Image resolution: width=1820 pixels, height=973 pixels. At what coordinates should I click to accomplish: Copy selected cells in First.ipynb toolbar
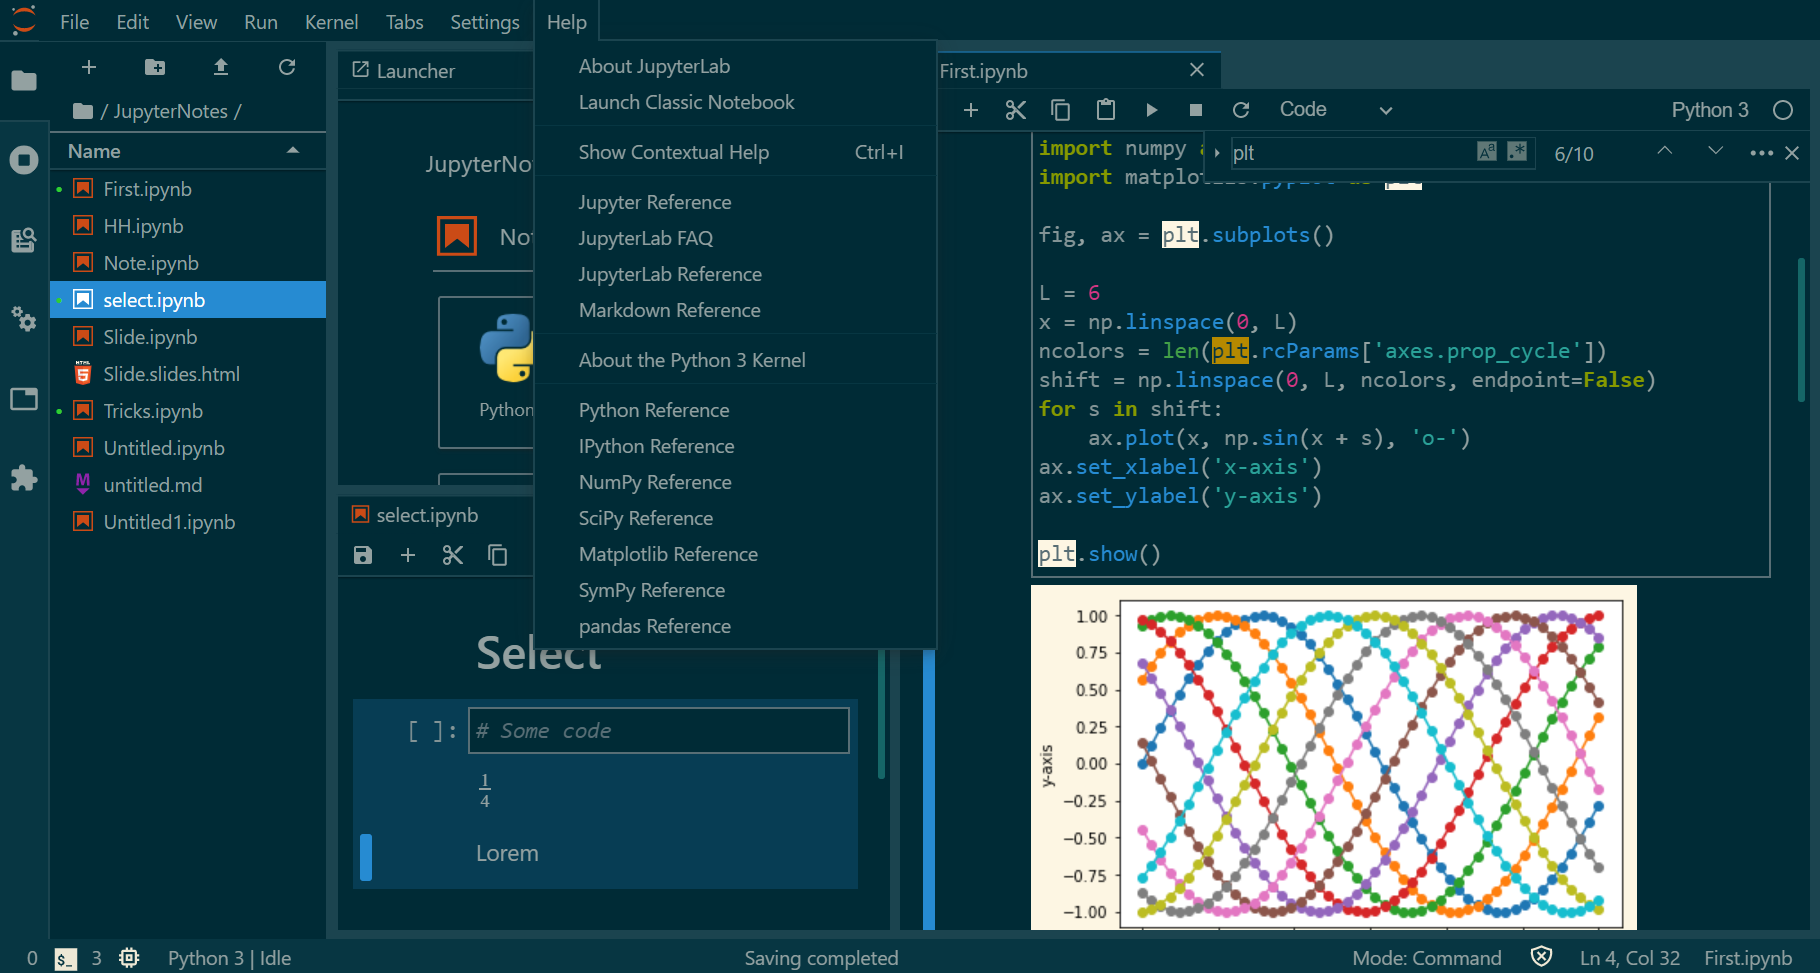[1061, 110]
